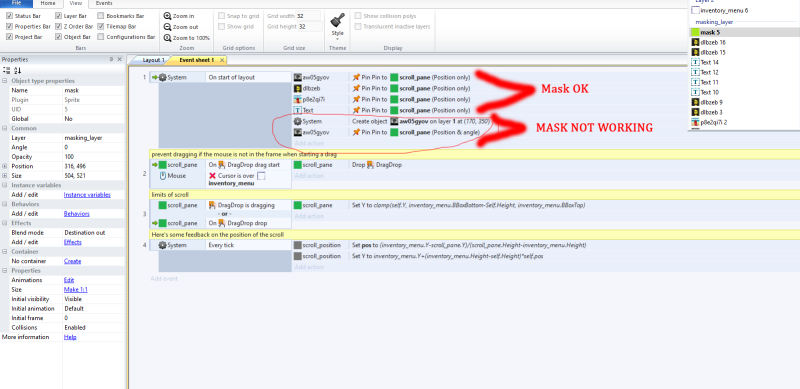
Task: Click the Mouse icon in event 2
Action: tap(163, 176)
